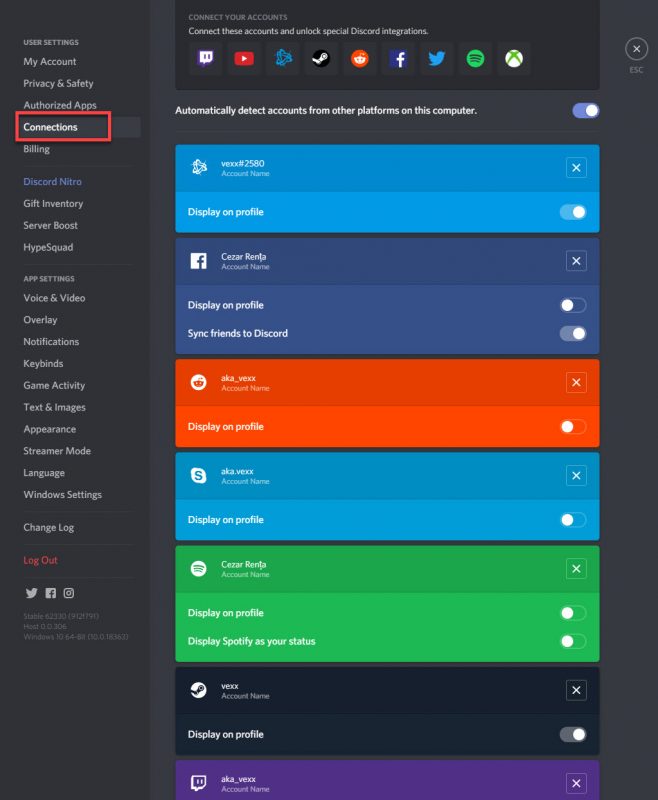Open Discord's Facebook page from sidebar
658x800 pixels.
pos(50,593)
